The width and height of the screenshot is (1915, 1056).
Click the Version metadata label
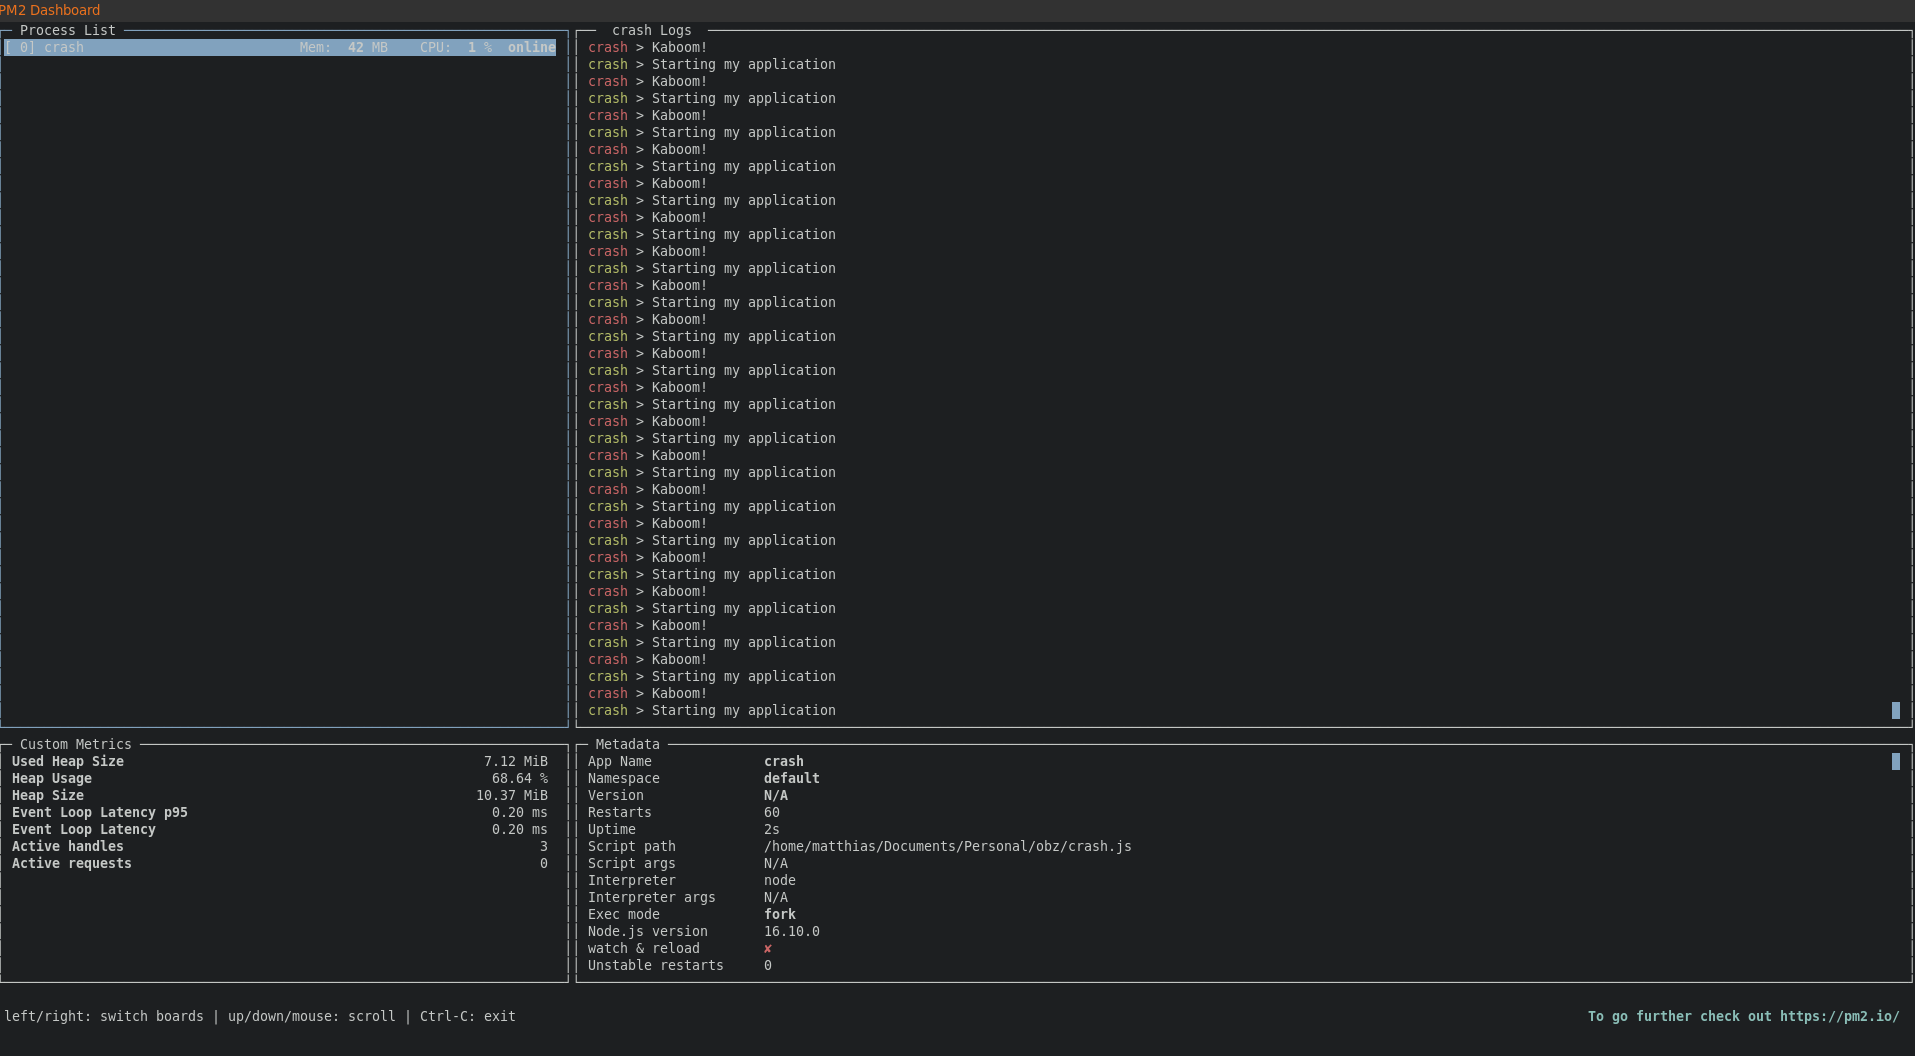(615, 795)
